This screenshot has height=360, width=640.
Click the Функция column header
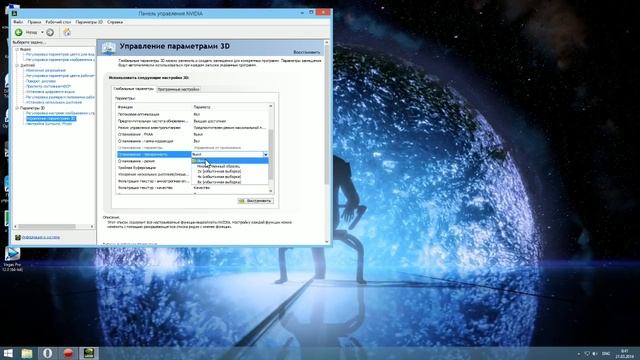coord(154,107)
